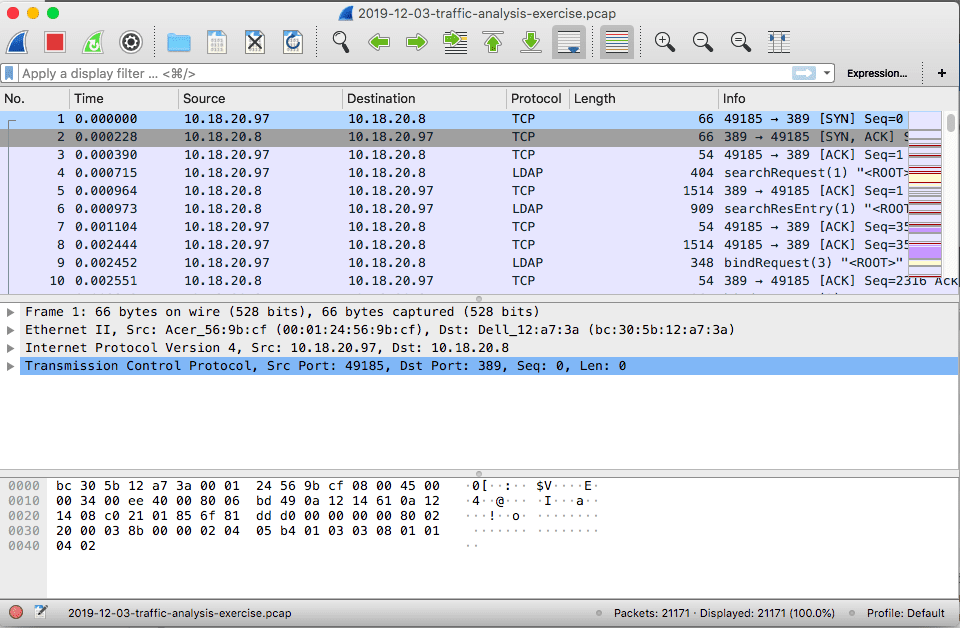Sort by Info column header
Screen dimensions: 960x628
pos(839,99)
